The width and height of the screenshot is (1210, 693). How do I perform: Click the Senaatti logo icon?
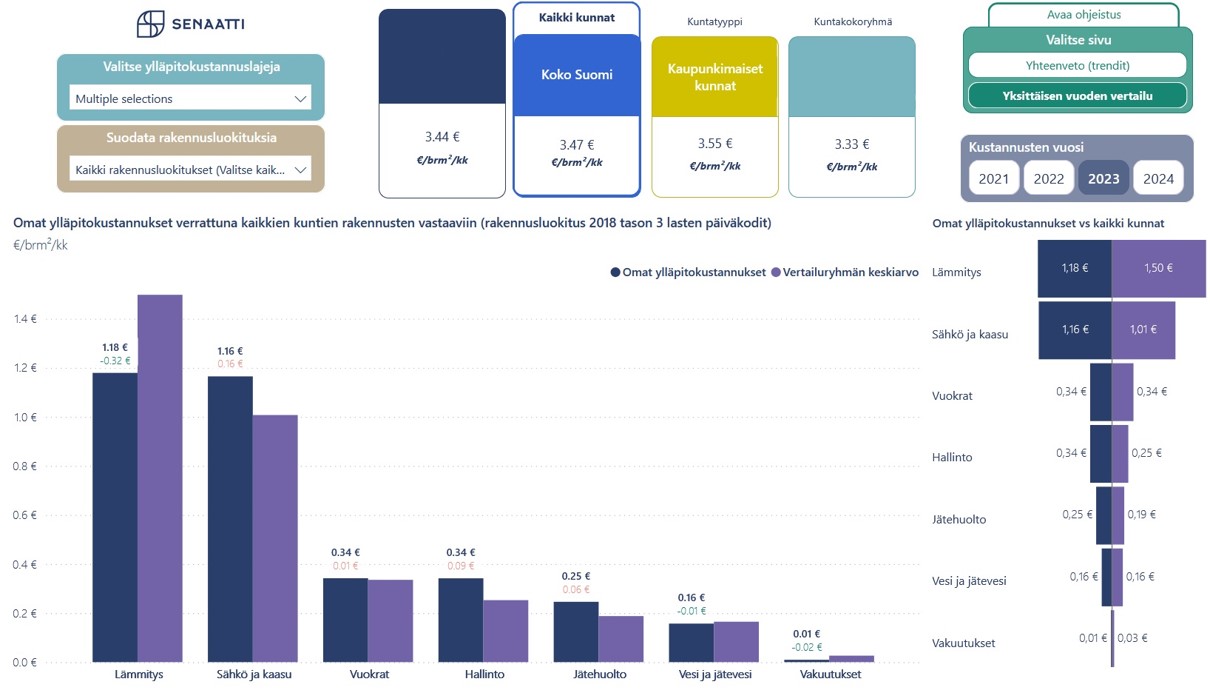(x=151, y=24)
